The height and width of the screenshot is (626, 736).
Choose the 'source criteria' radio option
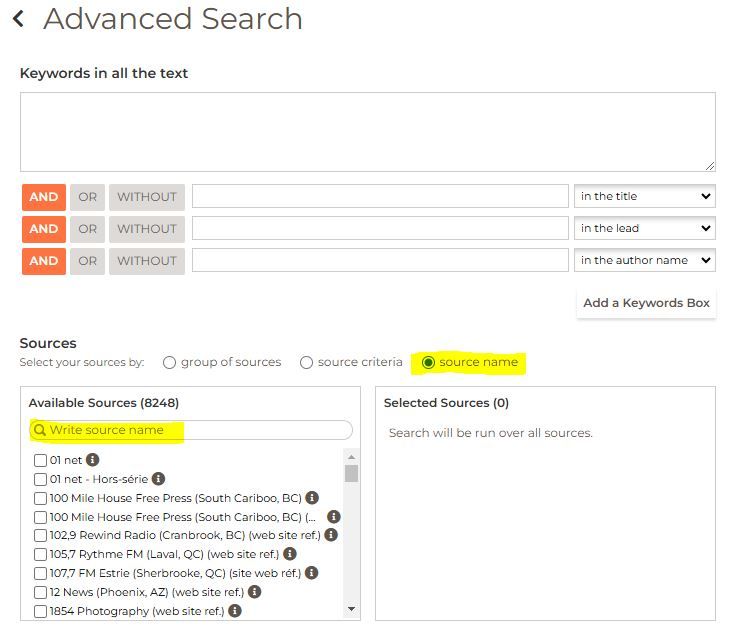[x=306, y=362]
